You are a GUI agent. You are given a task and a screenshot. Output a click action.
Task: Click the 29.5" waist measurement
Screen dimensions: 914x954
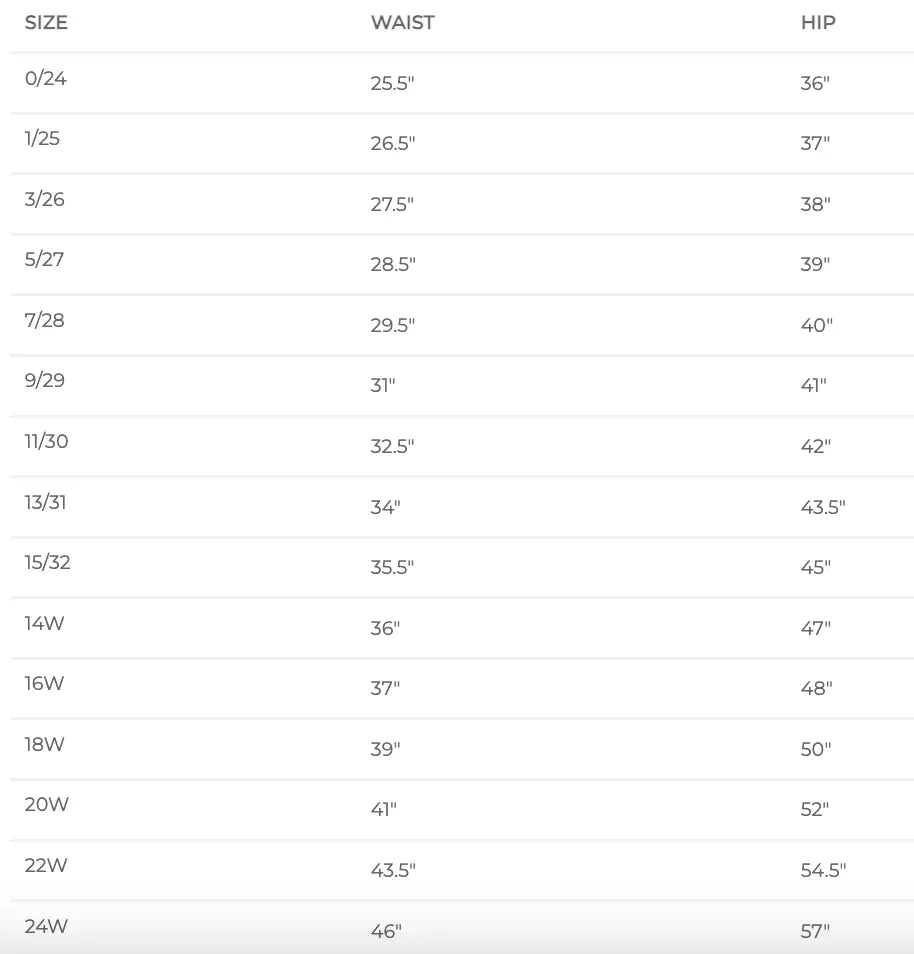392,325
